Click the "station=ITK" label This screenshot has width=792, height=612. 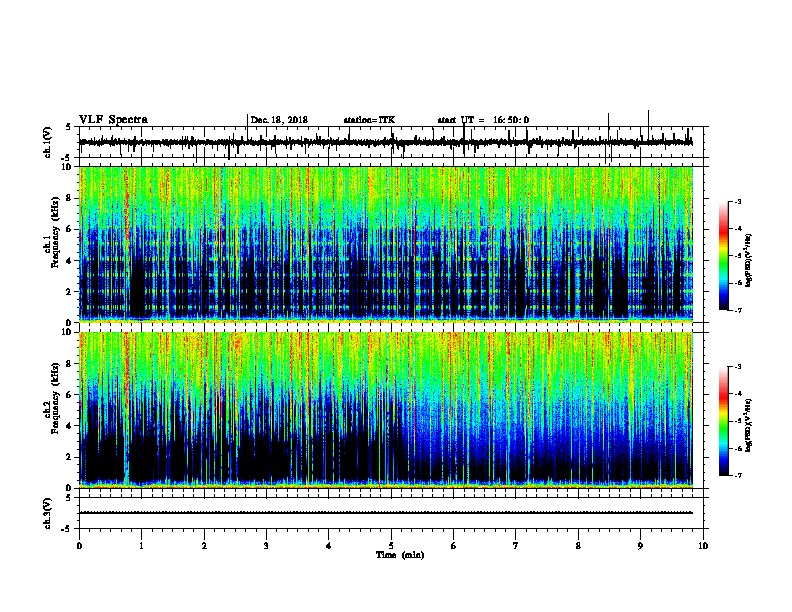(369, 120)
